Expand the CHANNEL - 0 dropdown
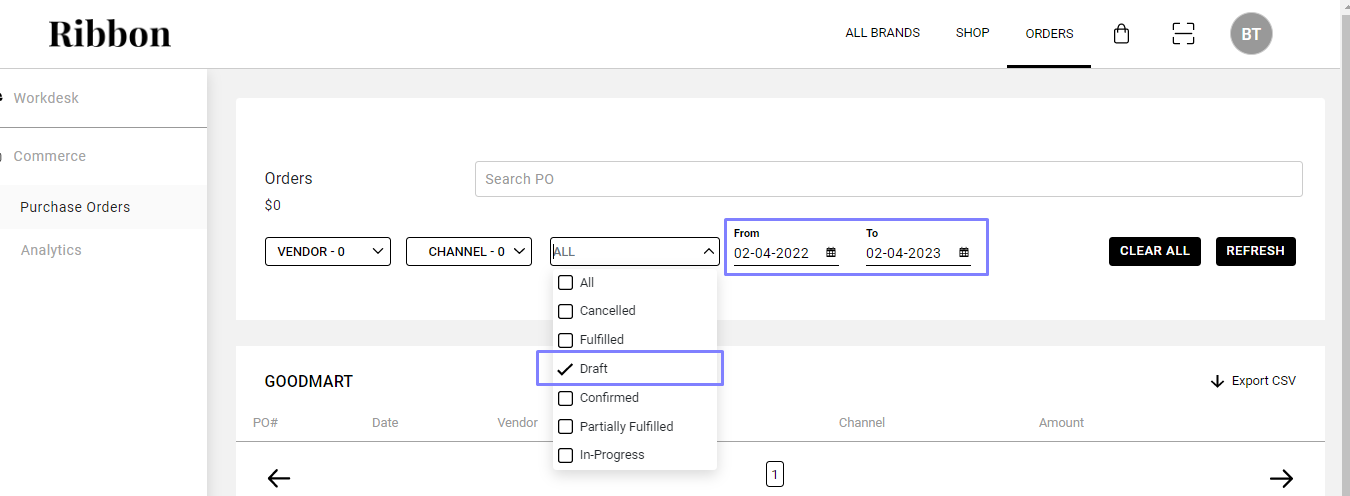 pyautogui.click(x=468, y=252)
